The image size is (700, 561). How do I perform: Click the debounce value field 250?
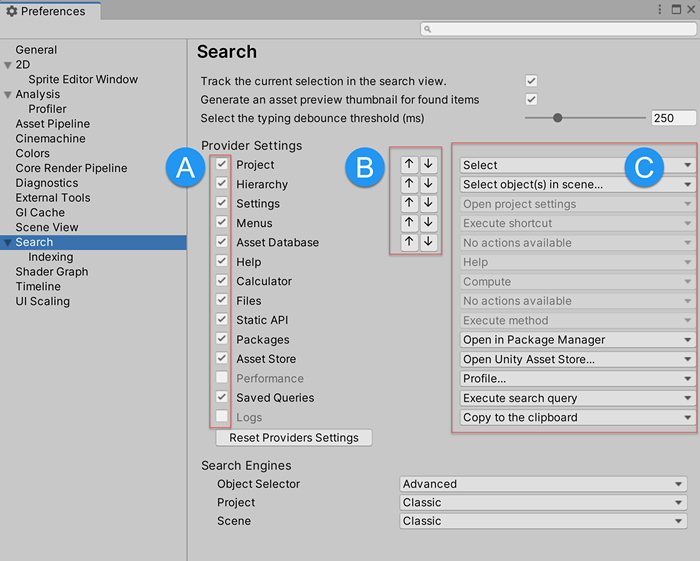point(673,118)
